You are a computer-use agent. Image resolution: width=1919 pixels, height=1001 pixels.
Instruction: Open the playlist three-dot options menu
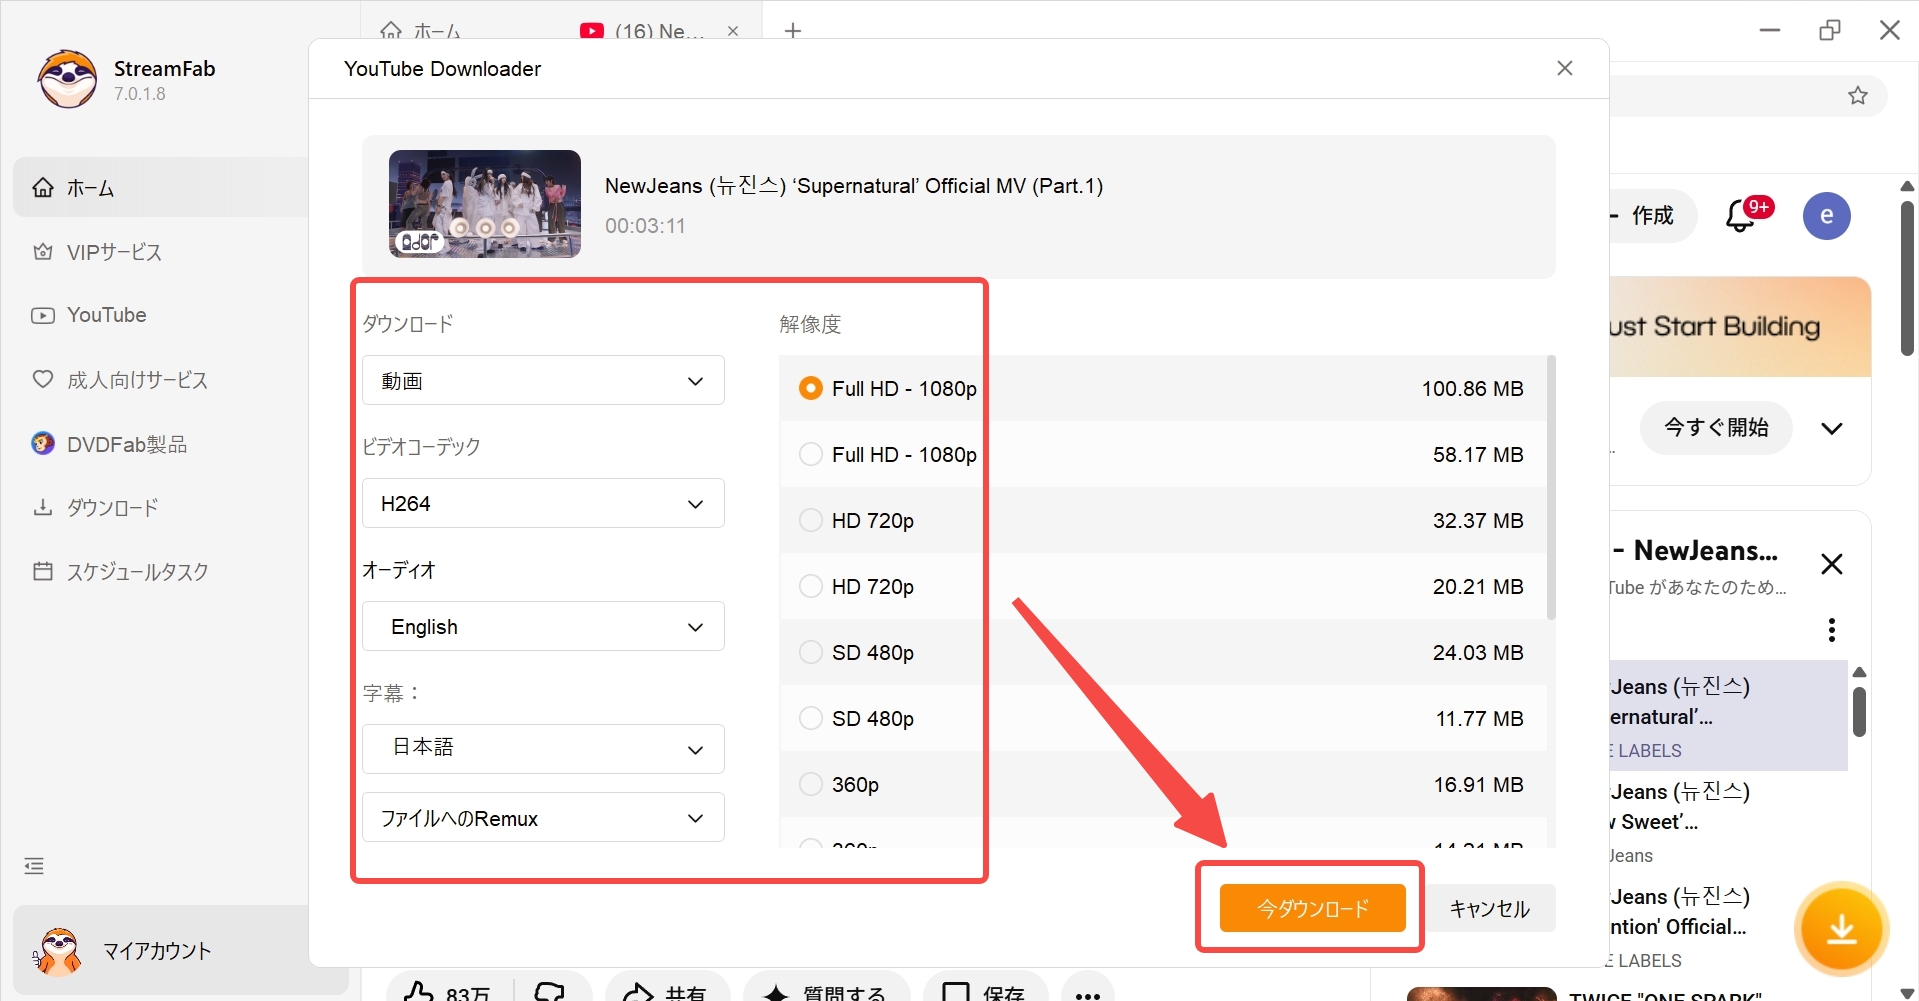(1832, 629)
